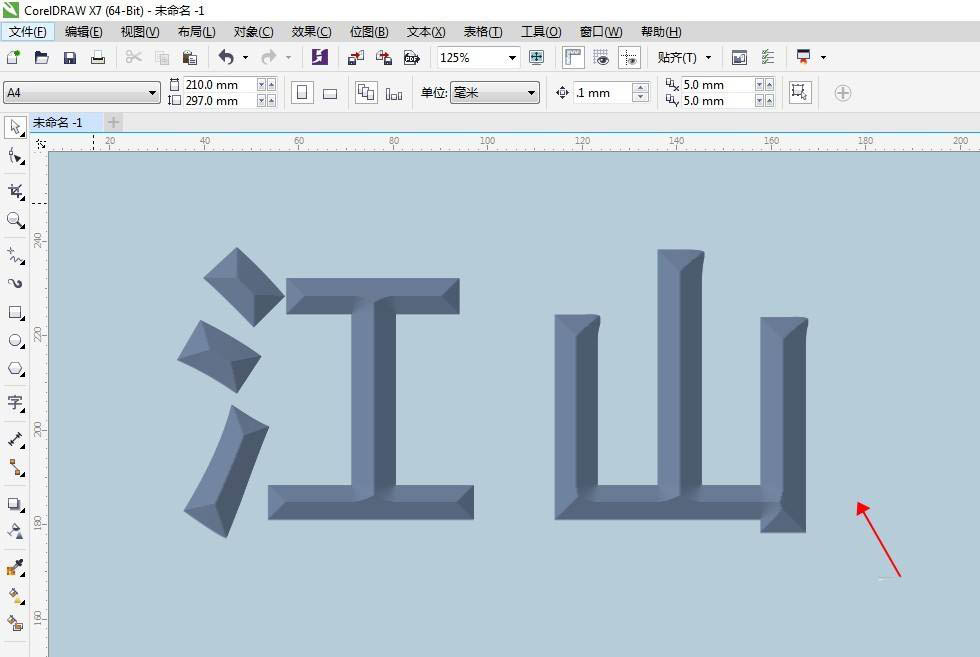The height and width of the screenshot is (657, 980).
Task: Open the 效果(C) menu
Action: pos(311,32)
